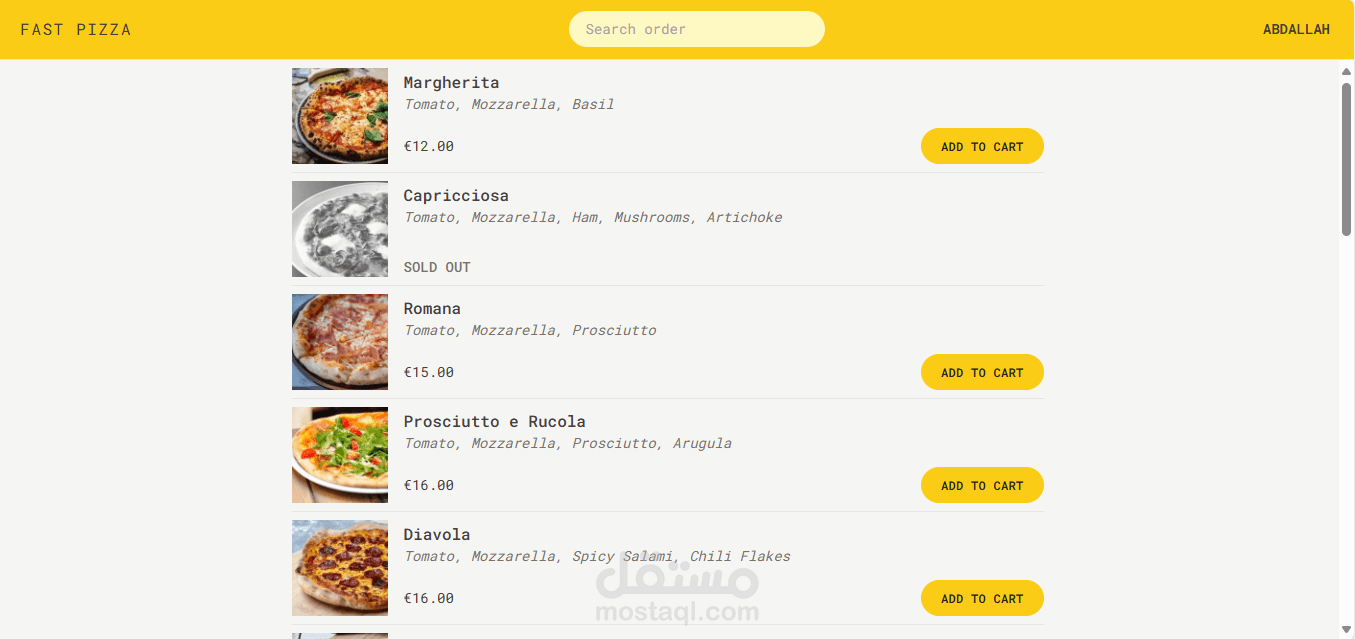
Task: Click the Romana €15.00 price
Action: pos(429,372)
